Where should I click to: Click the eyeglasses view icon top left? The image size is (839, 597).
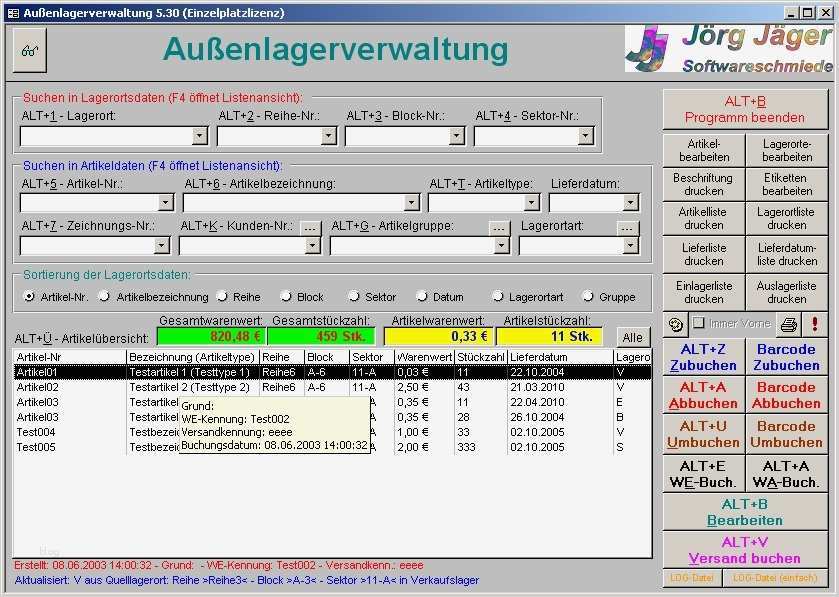pos(27,49)
